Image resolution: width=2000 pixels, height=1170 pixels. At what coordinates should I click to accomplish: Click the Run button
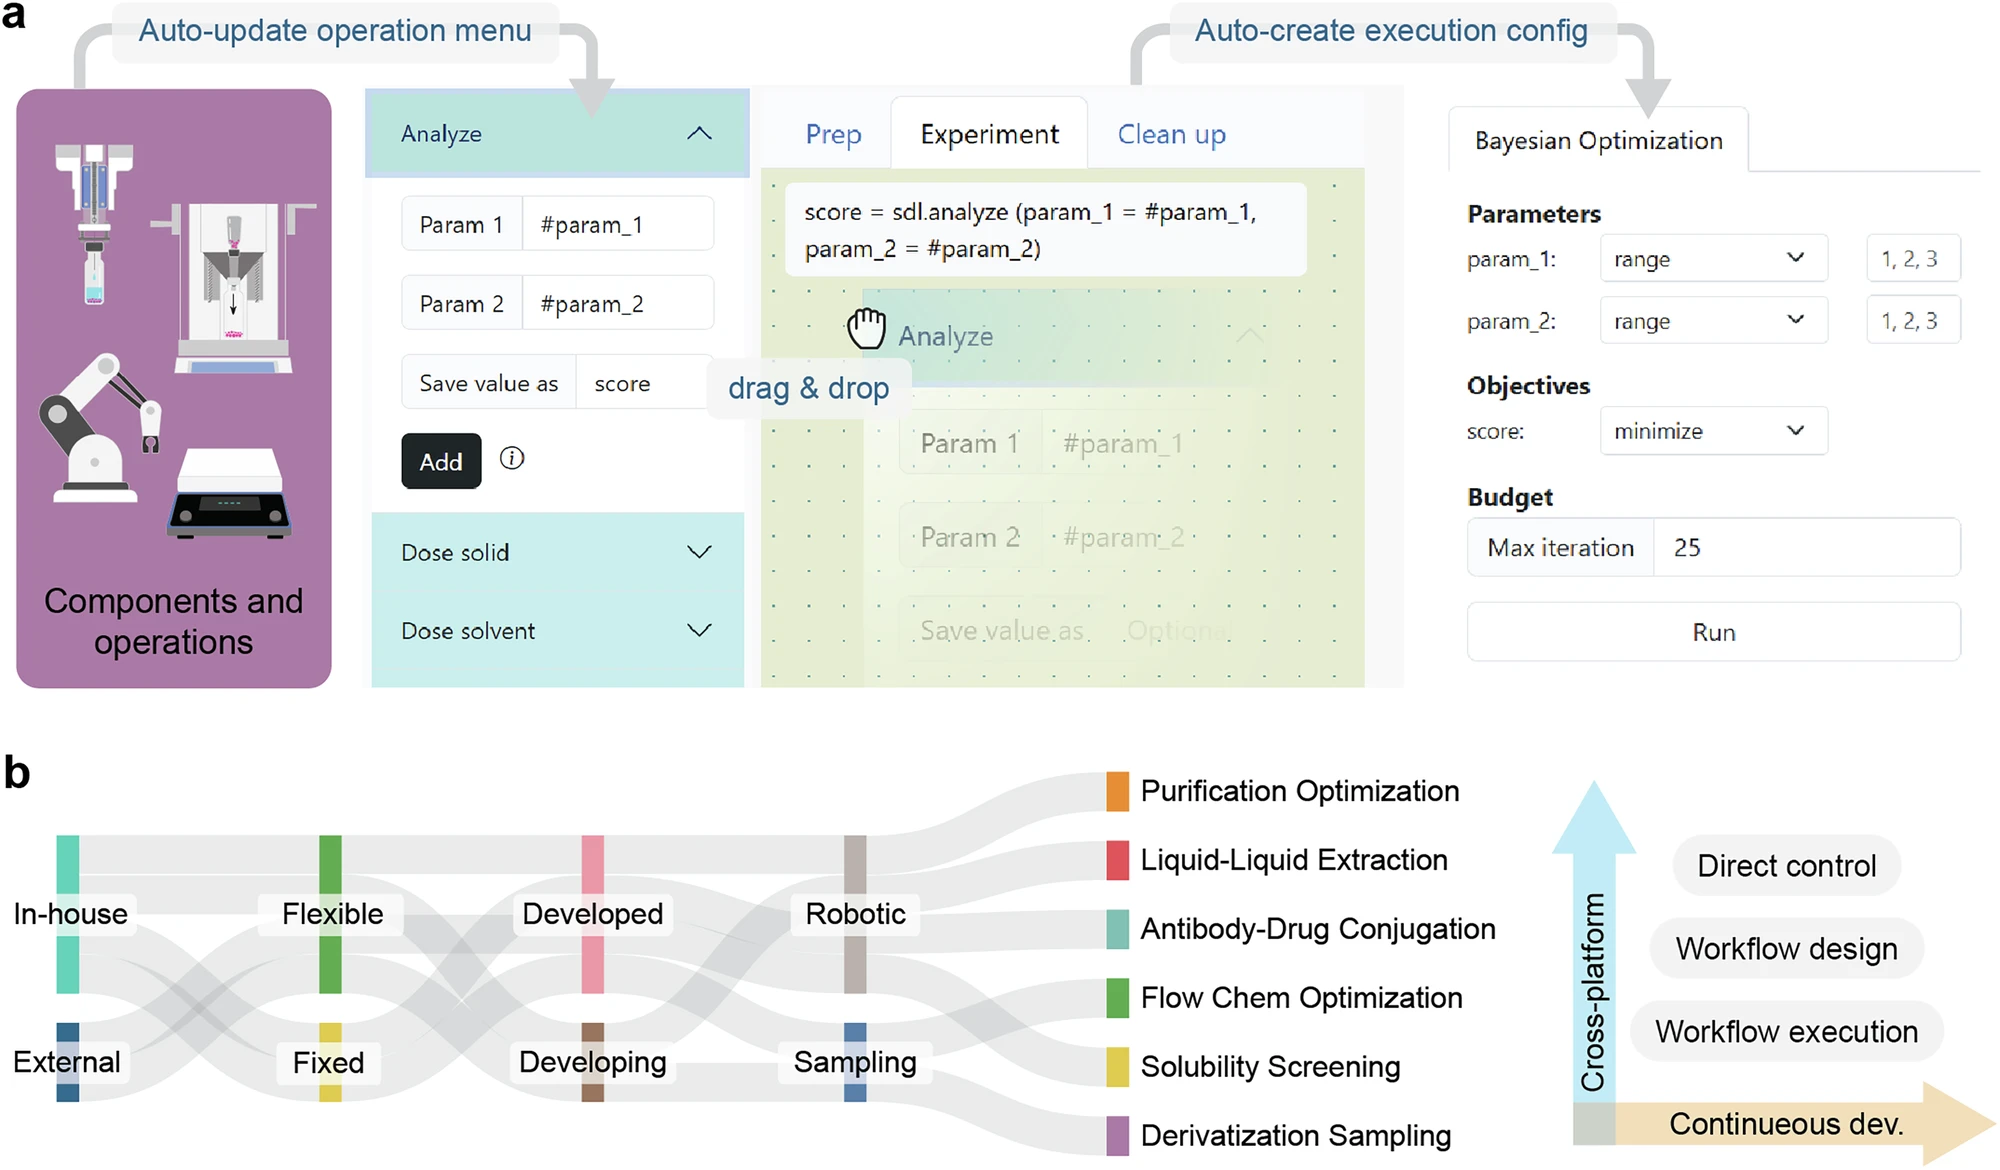[x=1713, y=632]
